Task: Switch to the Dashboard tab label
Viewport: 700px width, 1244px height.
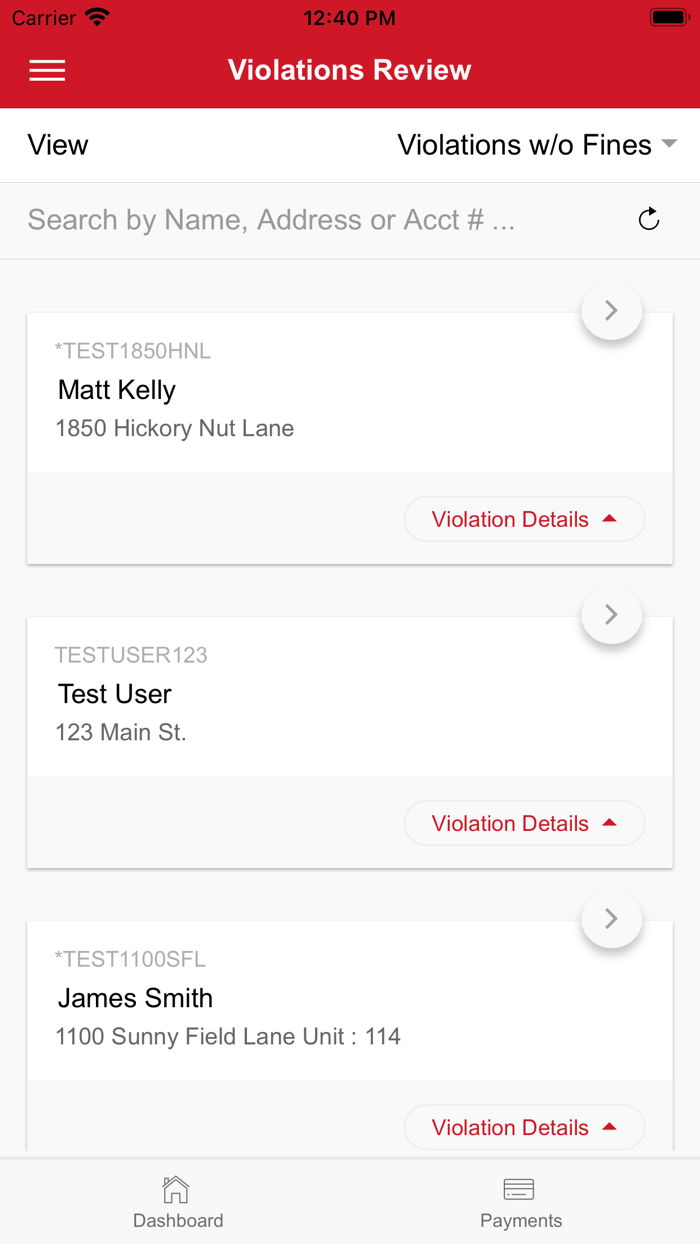Action: [x=178, y=1221]
